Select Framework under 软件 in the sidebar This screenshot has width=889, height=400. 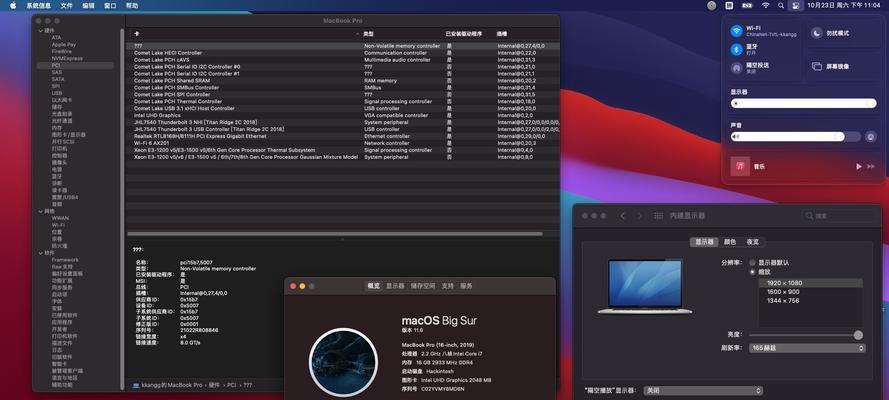pos(65,259)
